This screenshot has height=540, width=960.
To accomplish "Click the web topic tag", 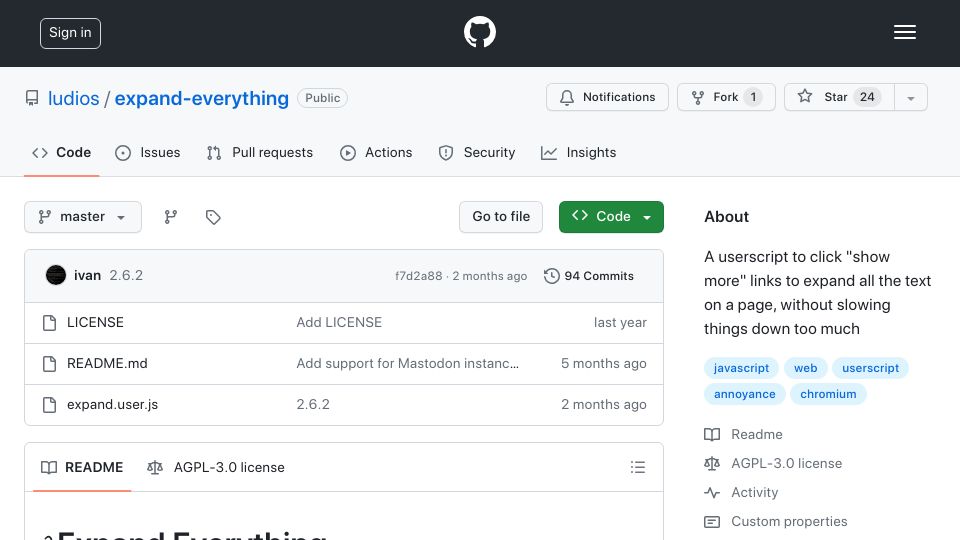I will point(806,368).
